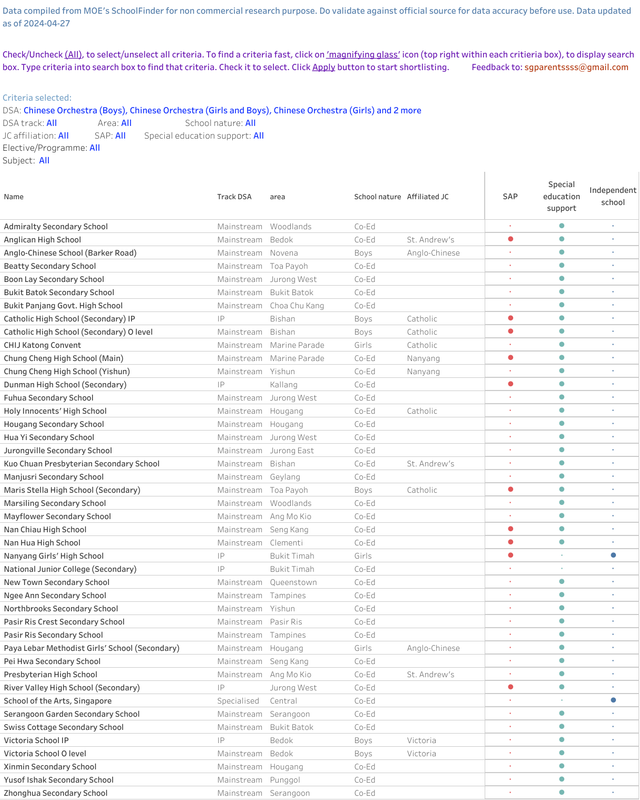The height and width of the screenshot is (800, 640).
Task: Click the Queenstown area cell for New Town Secondary
Action: (293, 583)
